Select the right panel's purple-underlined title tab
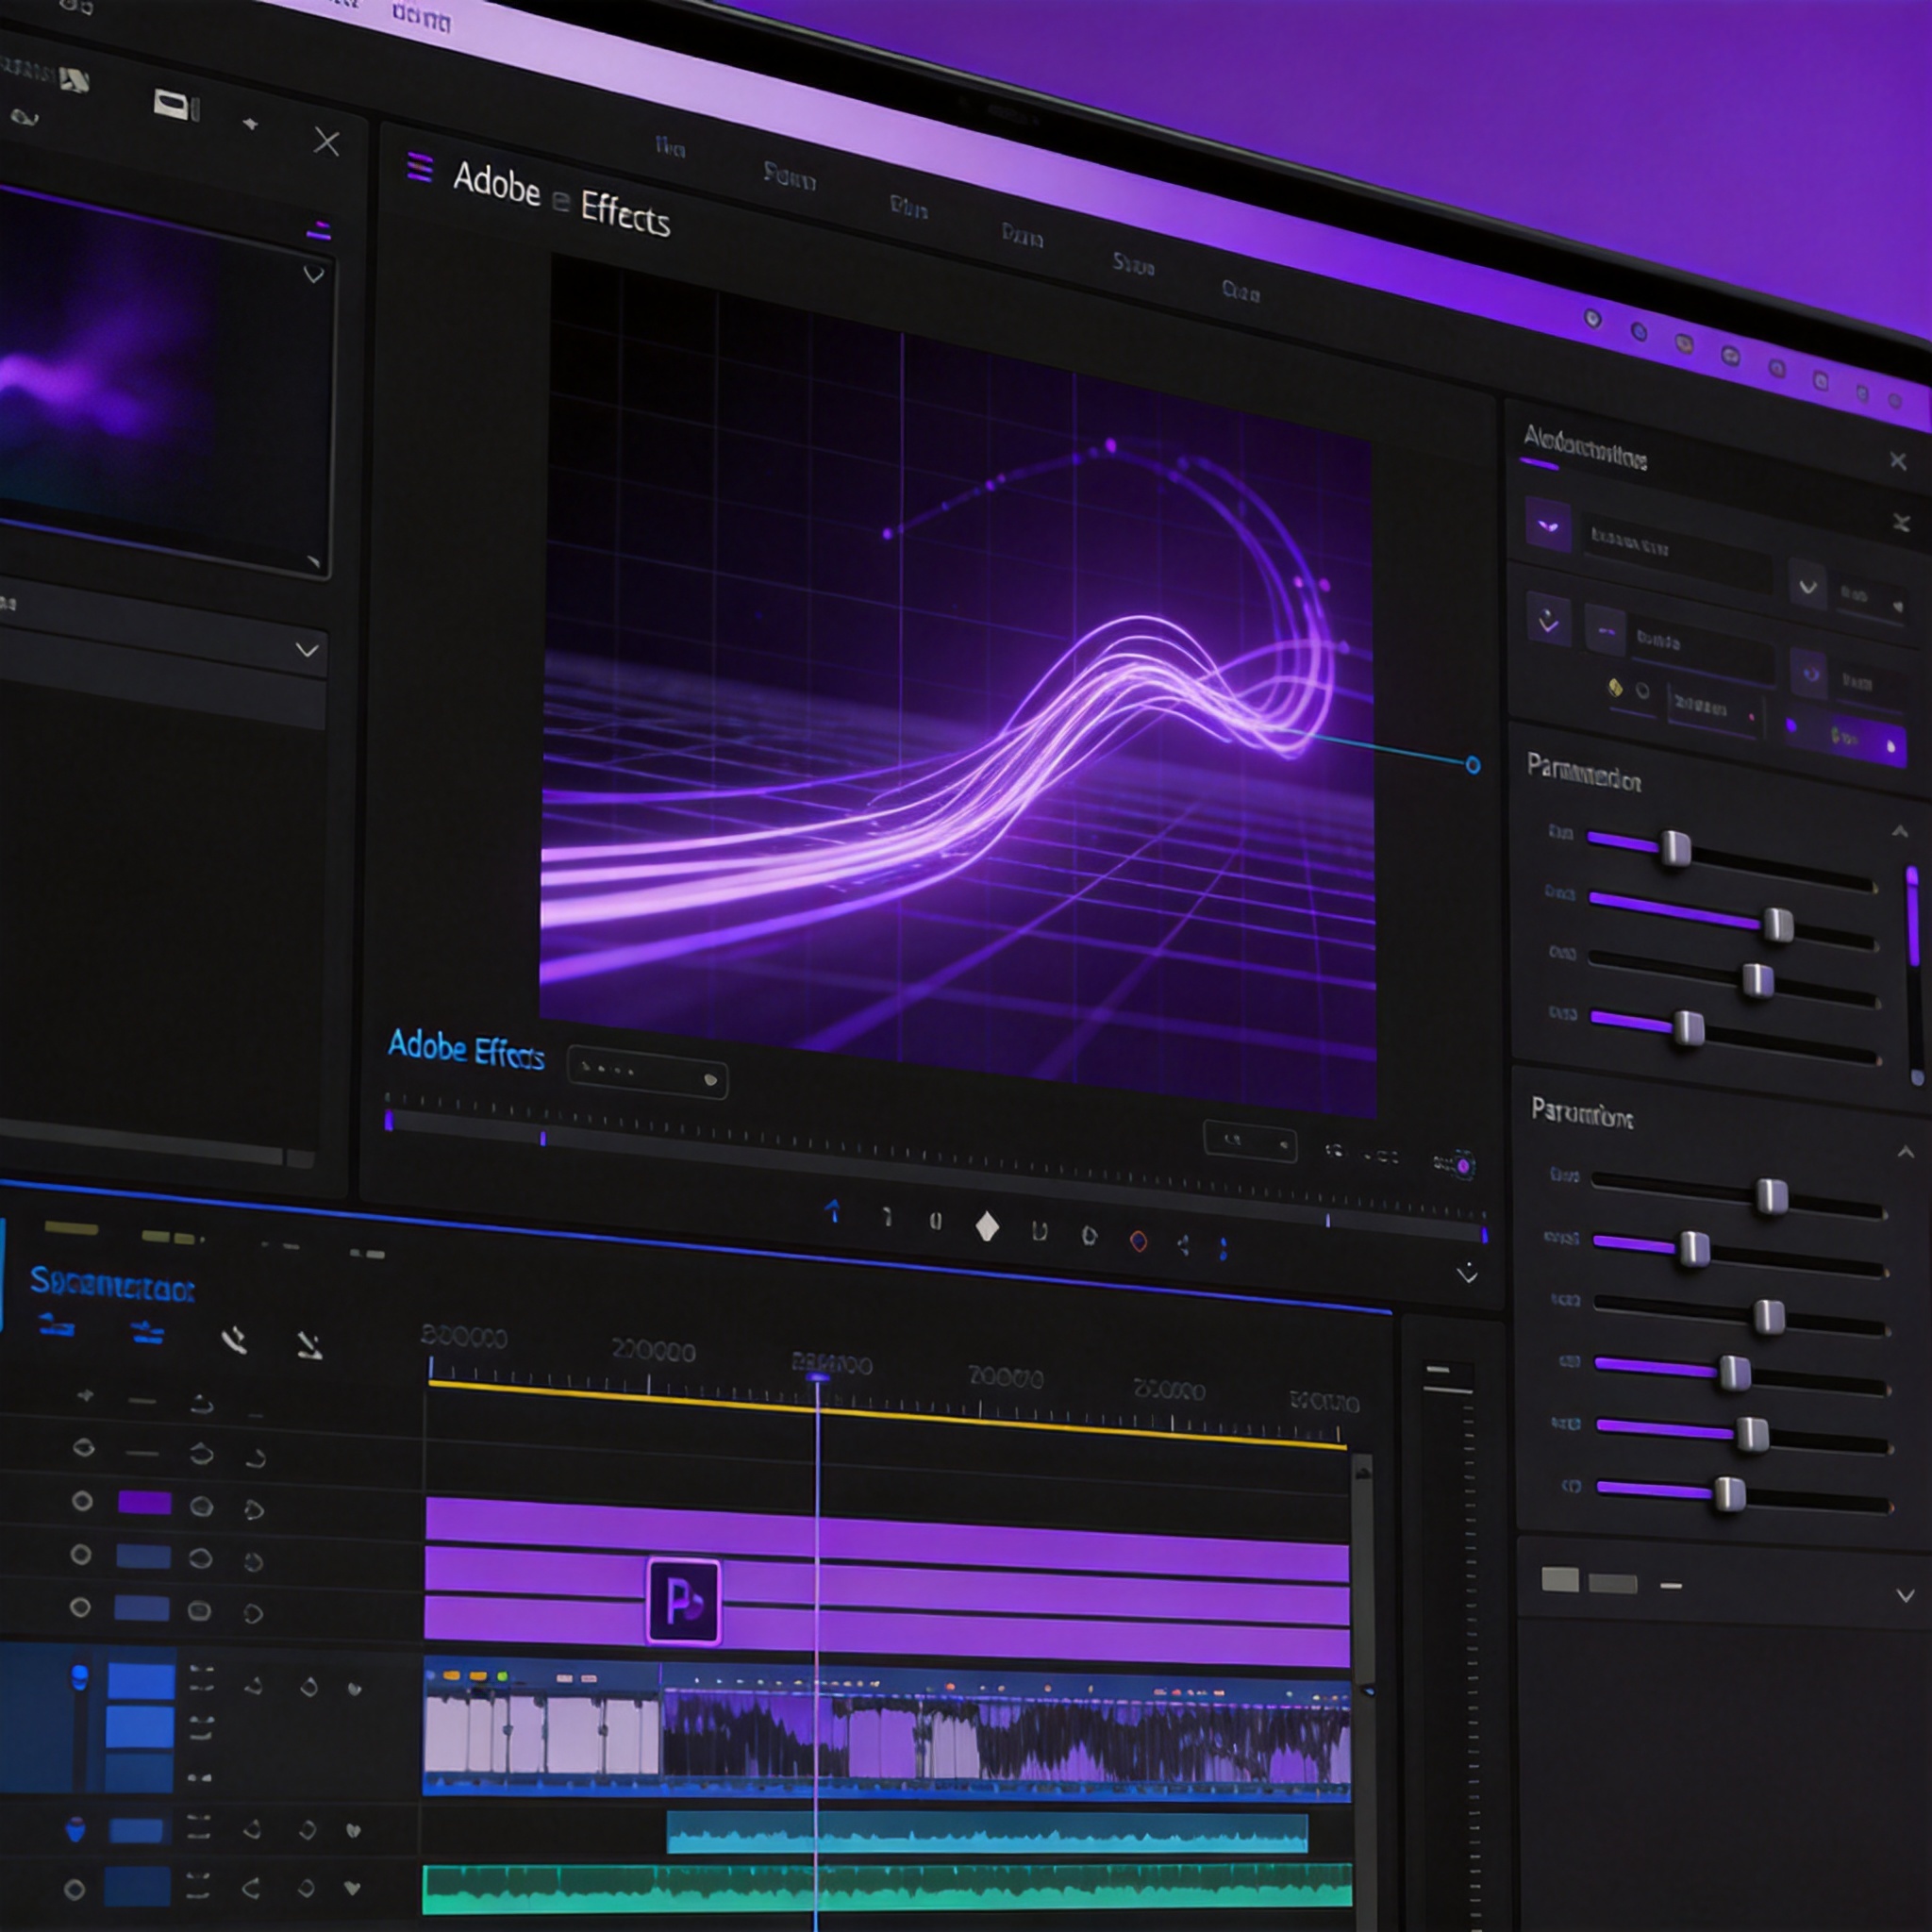Screen dimensions: 1932x1932 [x=1586, y=447]
